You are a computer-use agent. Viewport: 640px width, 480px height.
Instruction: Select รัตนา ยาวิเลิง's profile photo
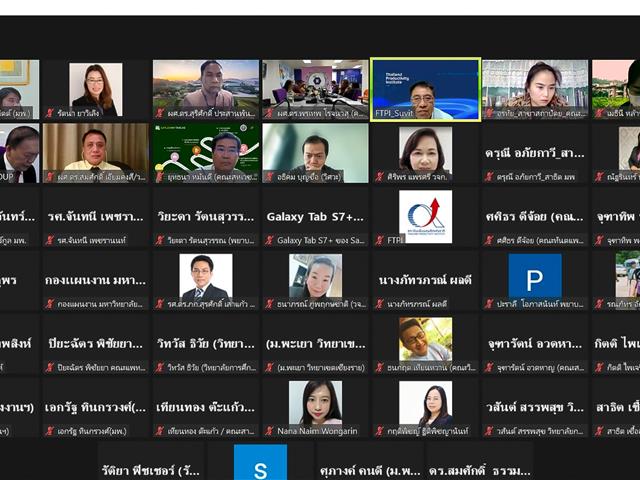pyautogui.click(x=96, y=89)
